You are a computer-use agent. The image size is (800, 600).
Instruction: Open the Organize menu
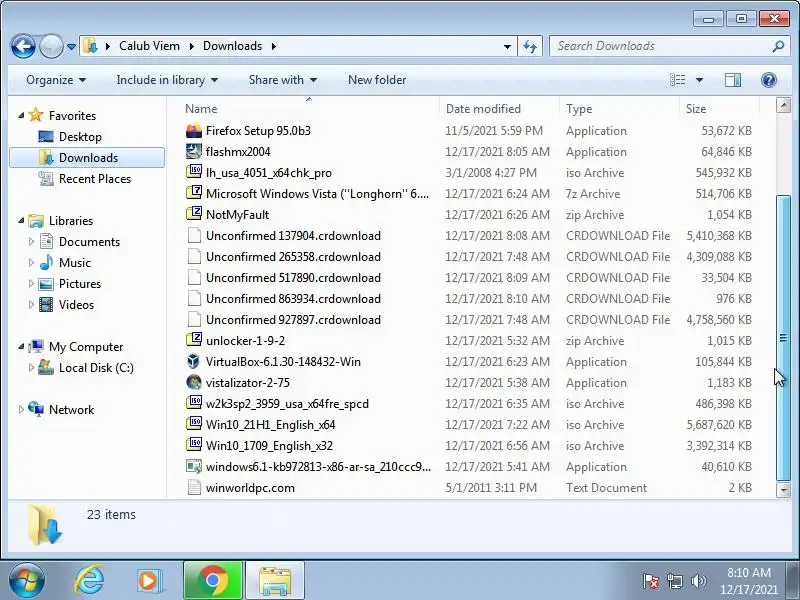56,80
